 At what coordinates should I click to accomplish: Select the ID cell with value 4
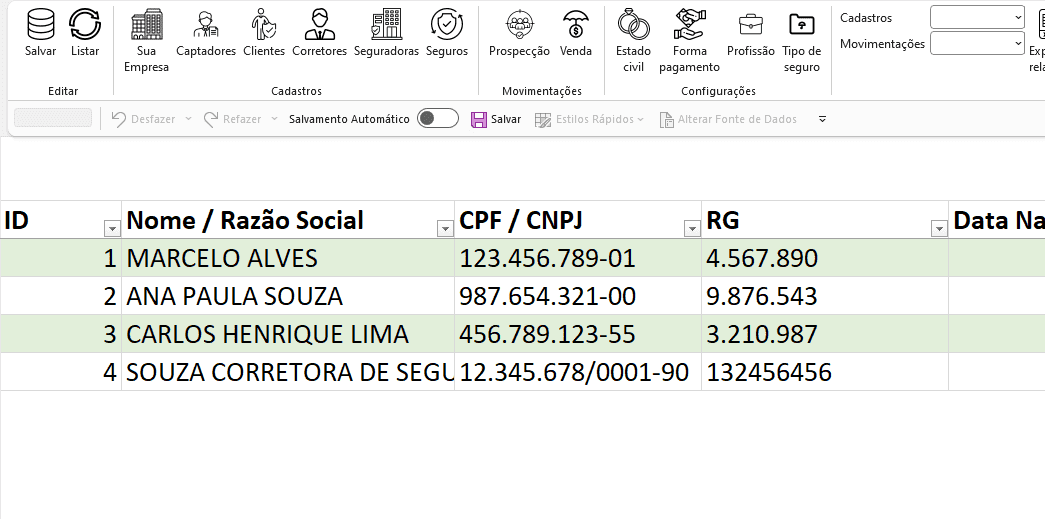coord(61,372)
